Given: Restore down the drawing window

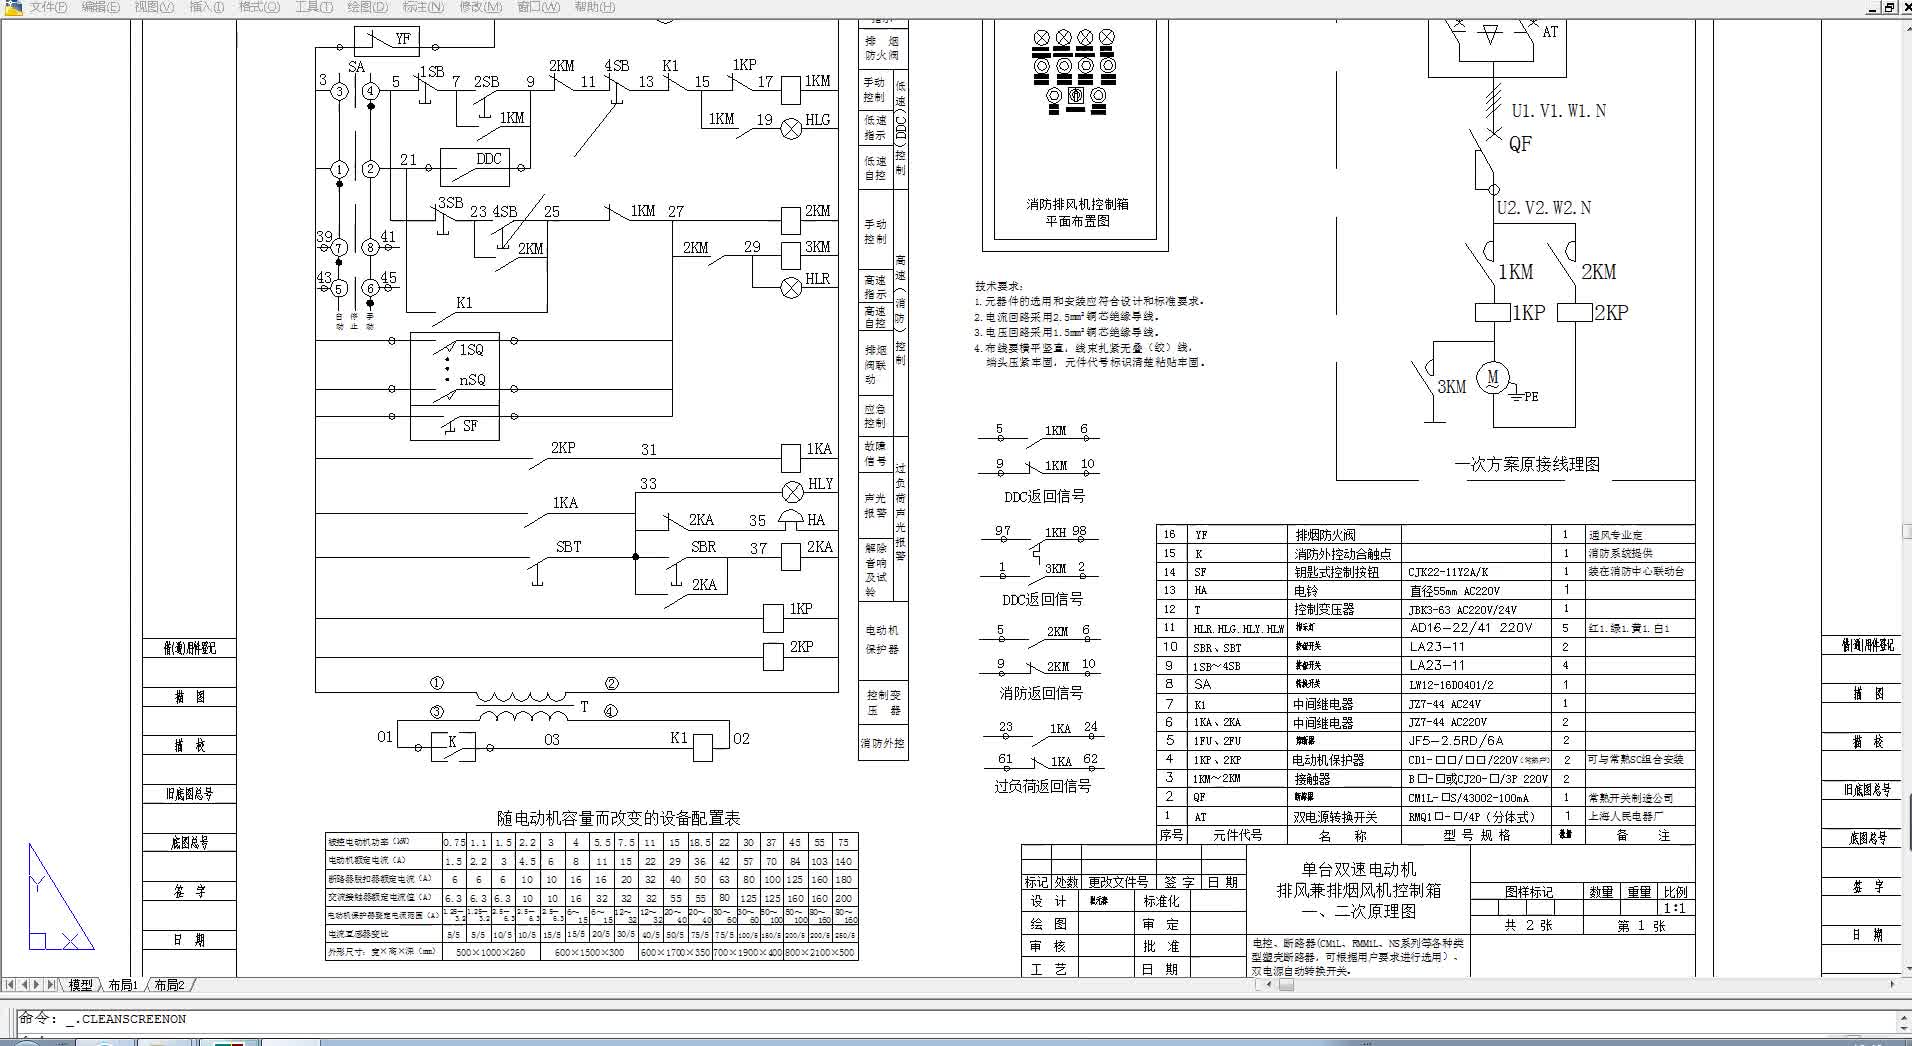Looking at the screenshot, I should click(1889, 7).
